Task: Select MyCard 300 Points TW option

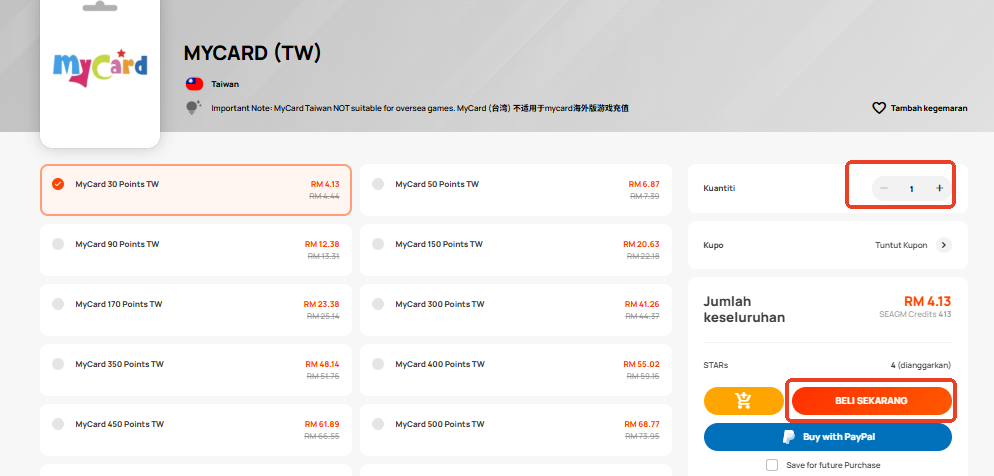Action: [516, 310]
